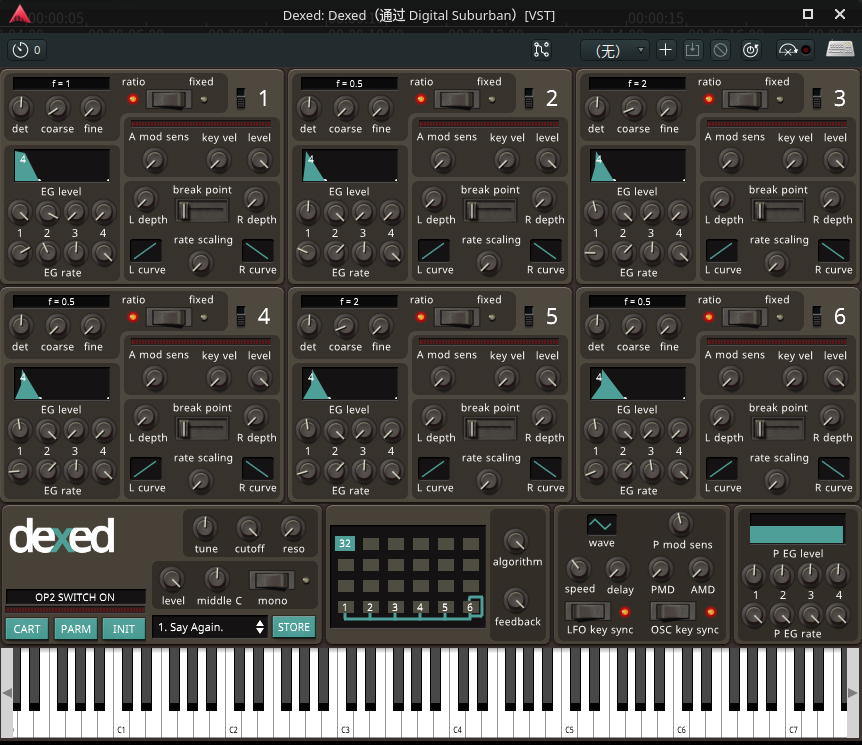Image resolution: width=862 pixels, height=745 pixels.
Task: Toggle operator 1 ratio/fixed switch
Action: (x=169, y=100)
